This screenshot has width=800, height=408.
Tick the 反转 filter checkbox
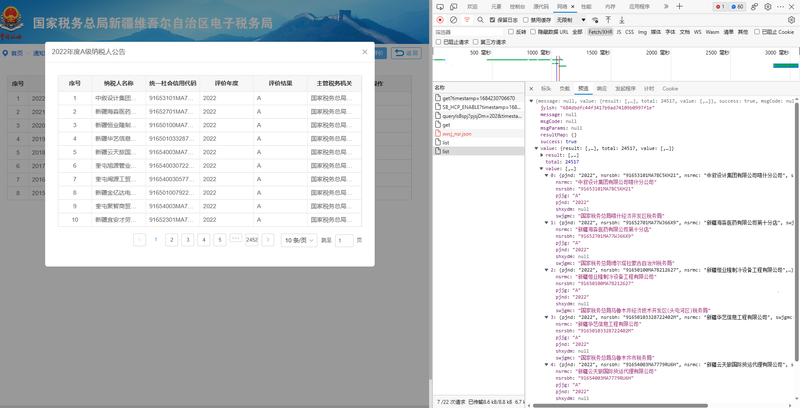pos(511,32)
